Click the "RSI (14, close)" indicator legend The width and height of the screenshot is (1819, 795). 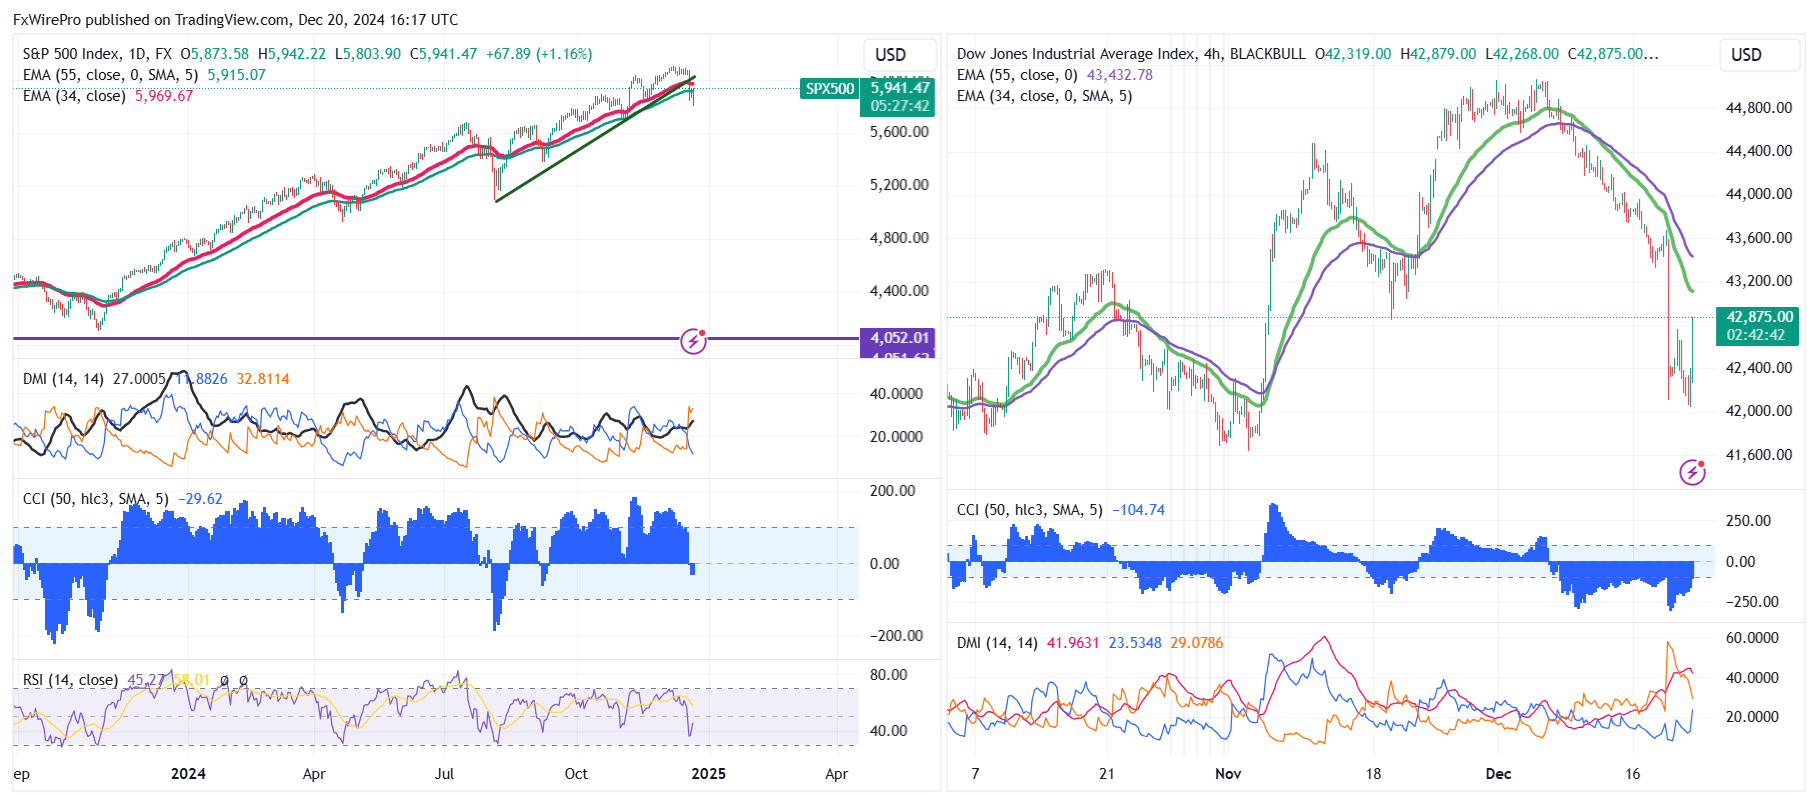pyautogui.click(x=70, y=680)
